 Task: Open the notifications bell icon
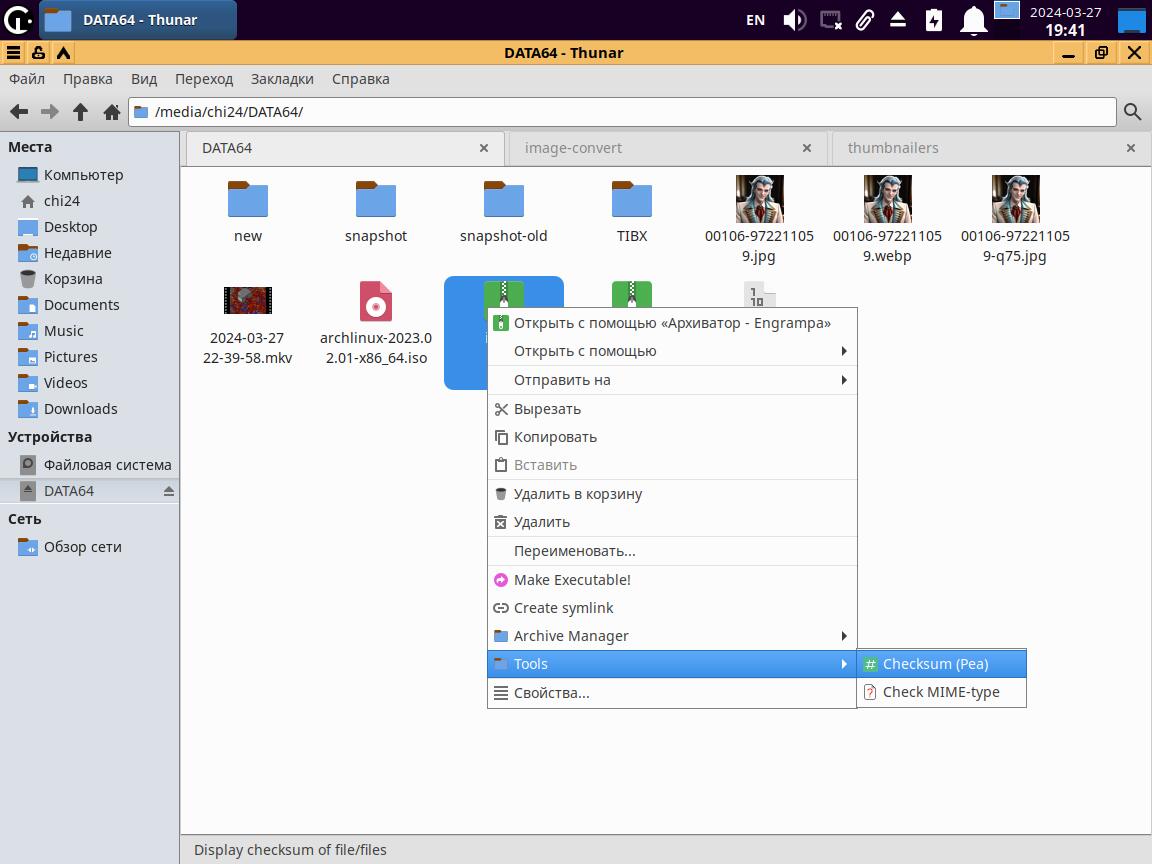(973, 20)
